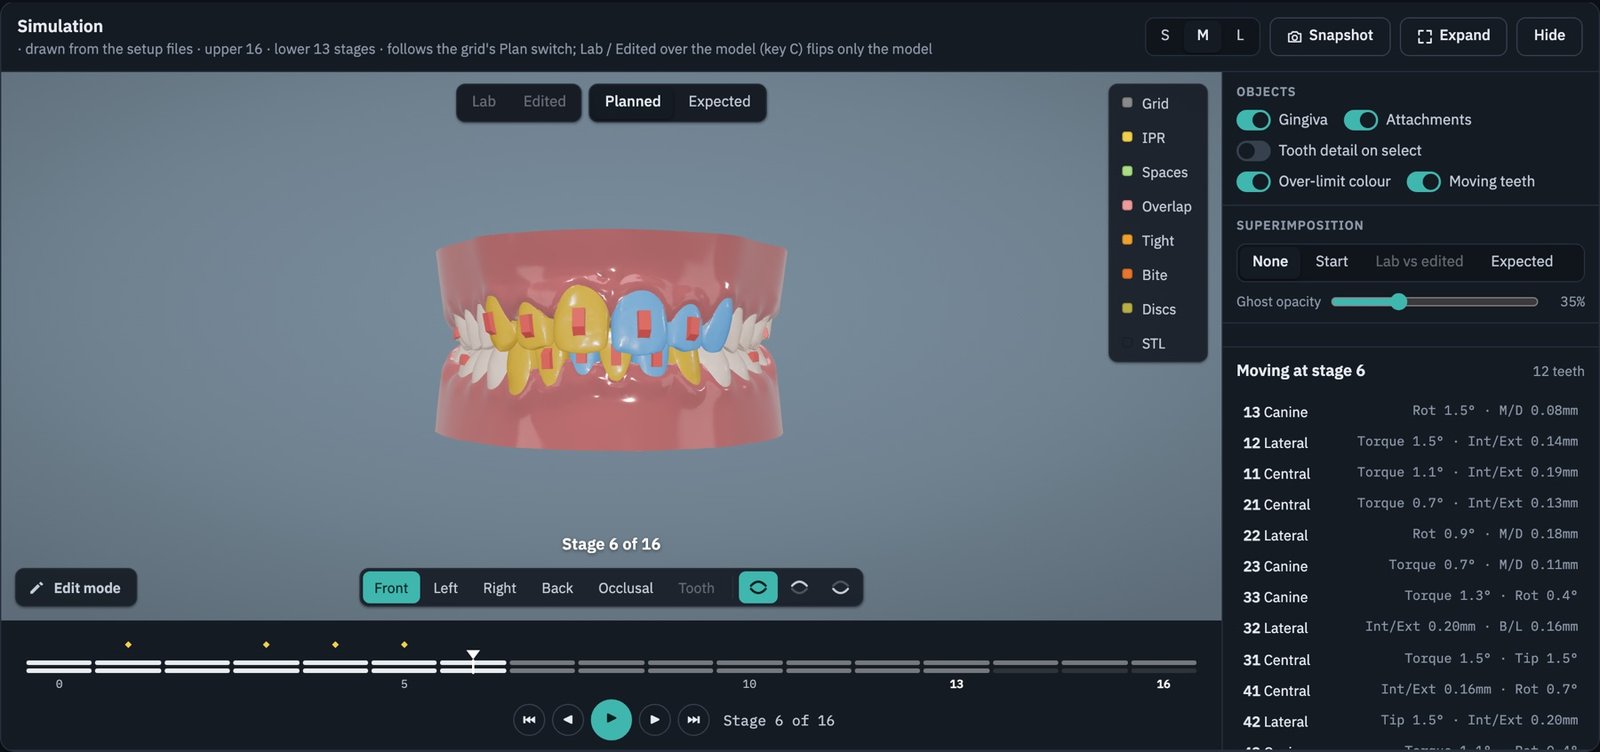This screenshot has height=752, width=1600.
Task: Select the Left view
Action: point(445,588)
